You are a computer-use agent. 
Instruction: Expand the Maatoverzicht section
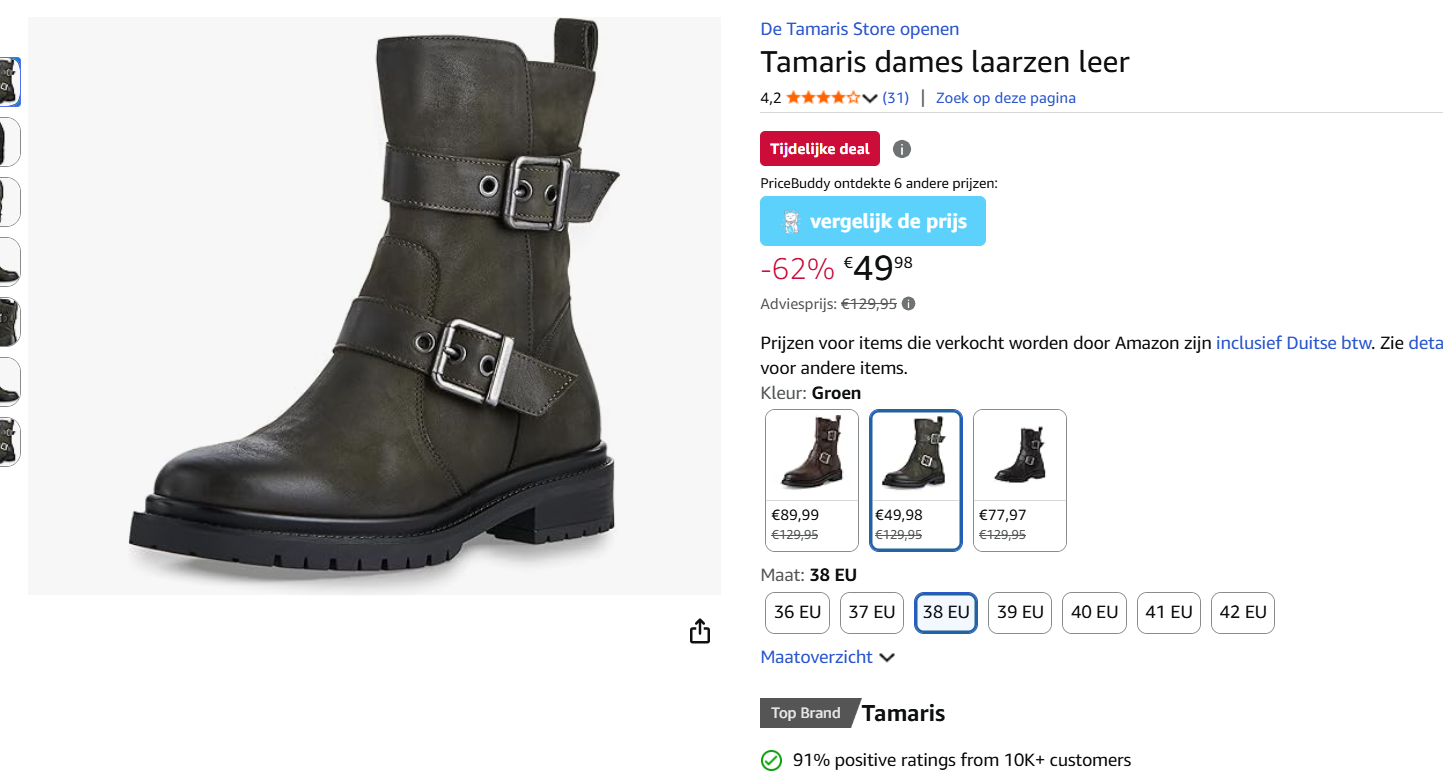tap(816, 657)
